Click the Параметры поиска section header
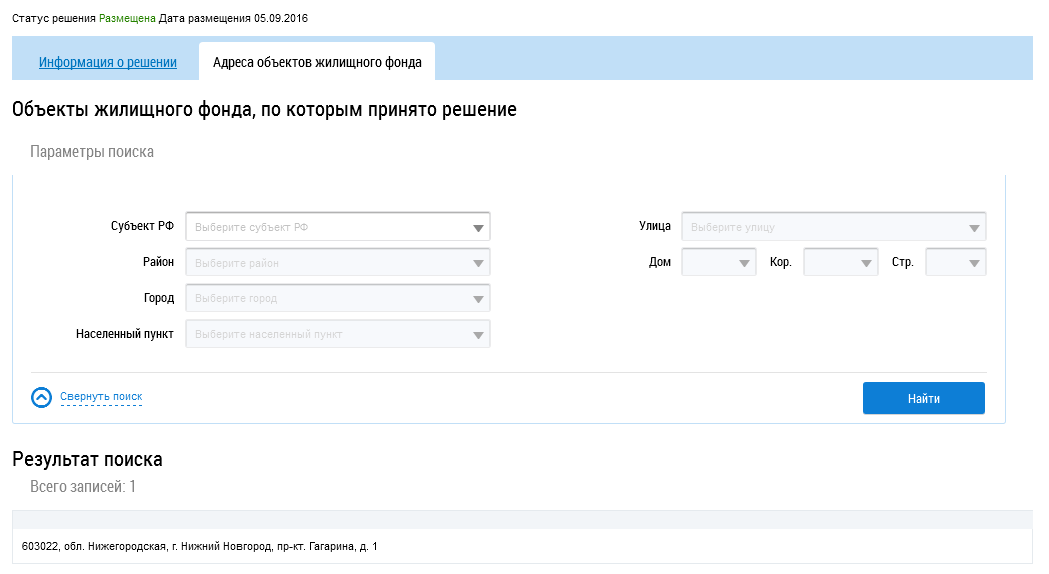1049x574 pixels. tap(92, 152)
